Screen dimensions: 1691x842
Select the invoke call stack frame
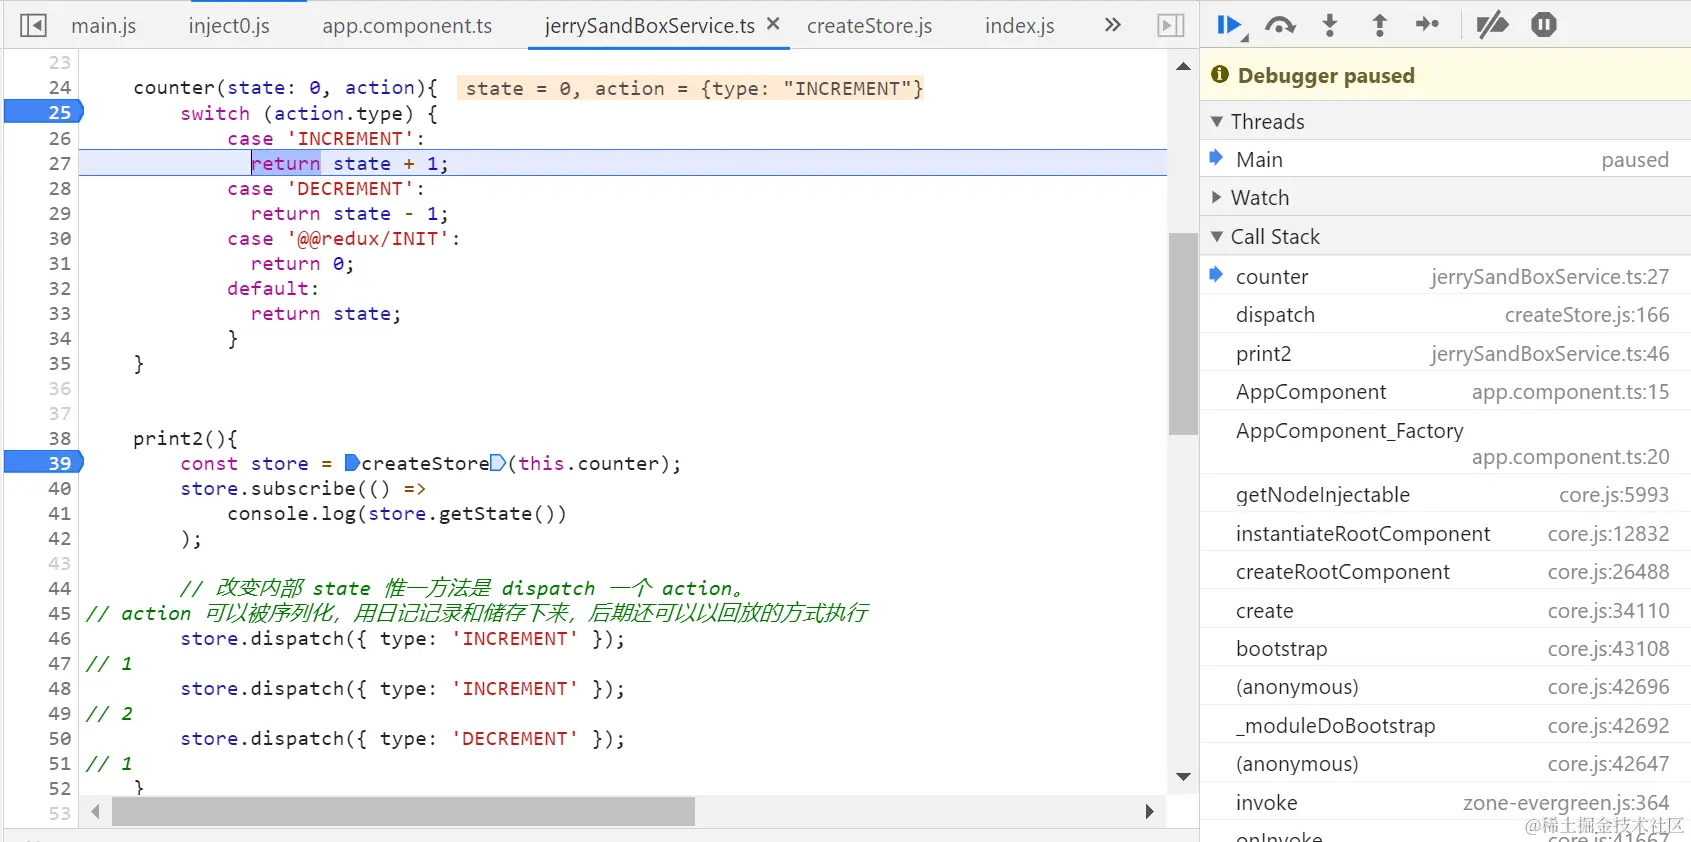click(x=1445, y=803)
